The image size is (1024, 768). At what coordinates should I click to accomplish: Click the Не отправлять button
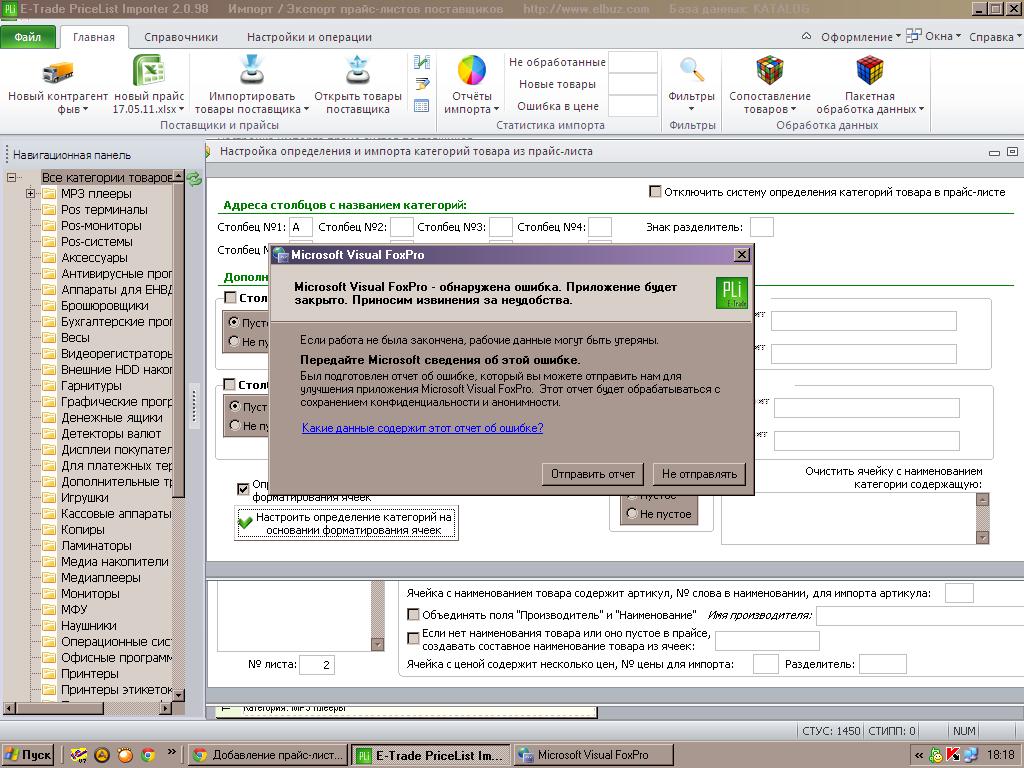(x=699, y=474)
